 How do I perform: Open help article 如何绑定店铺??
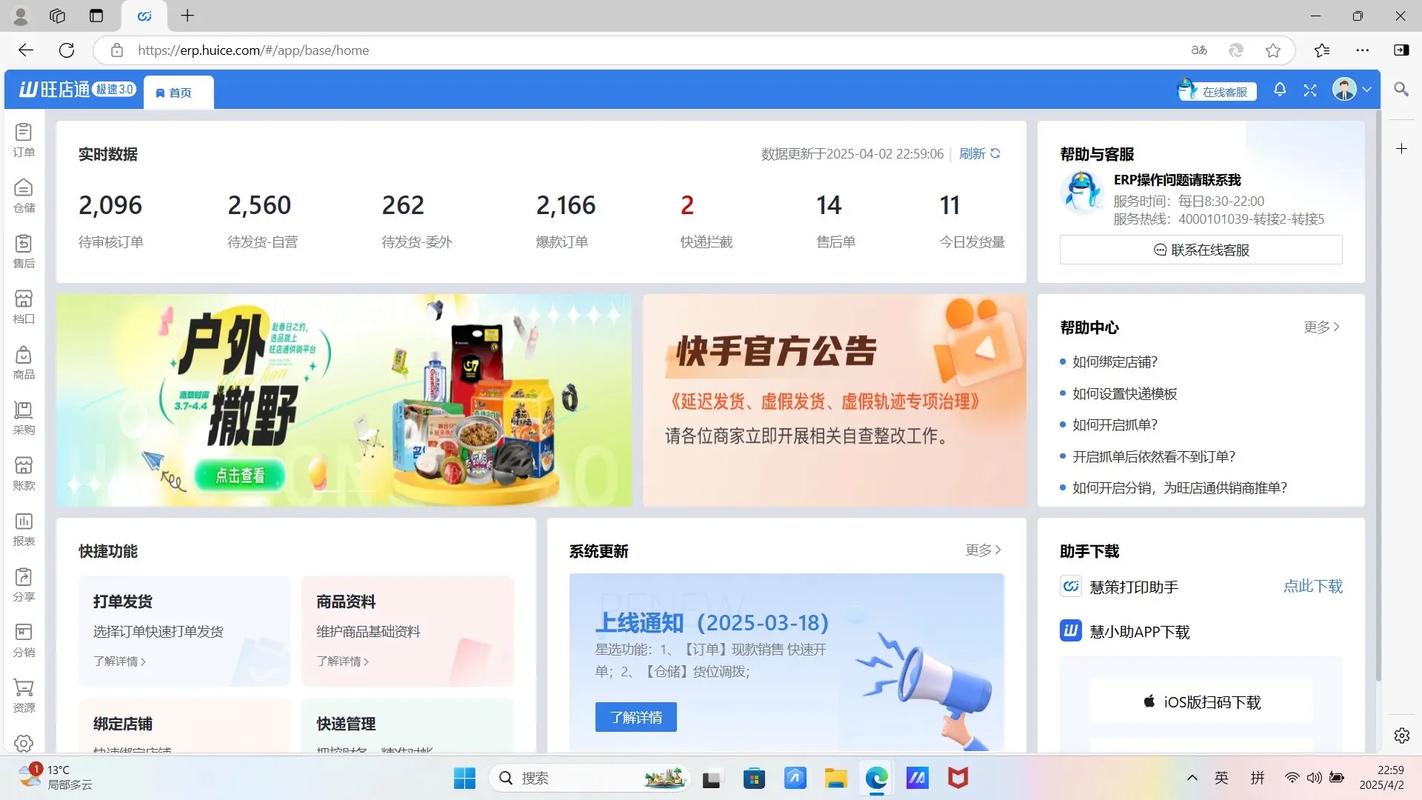[x=1115, y=362]
